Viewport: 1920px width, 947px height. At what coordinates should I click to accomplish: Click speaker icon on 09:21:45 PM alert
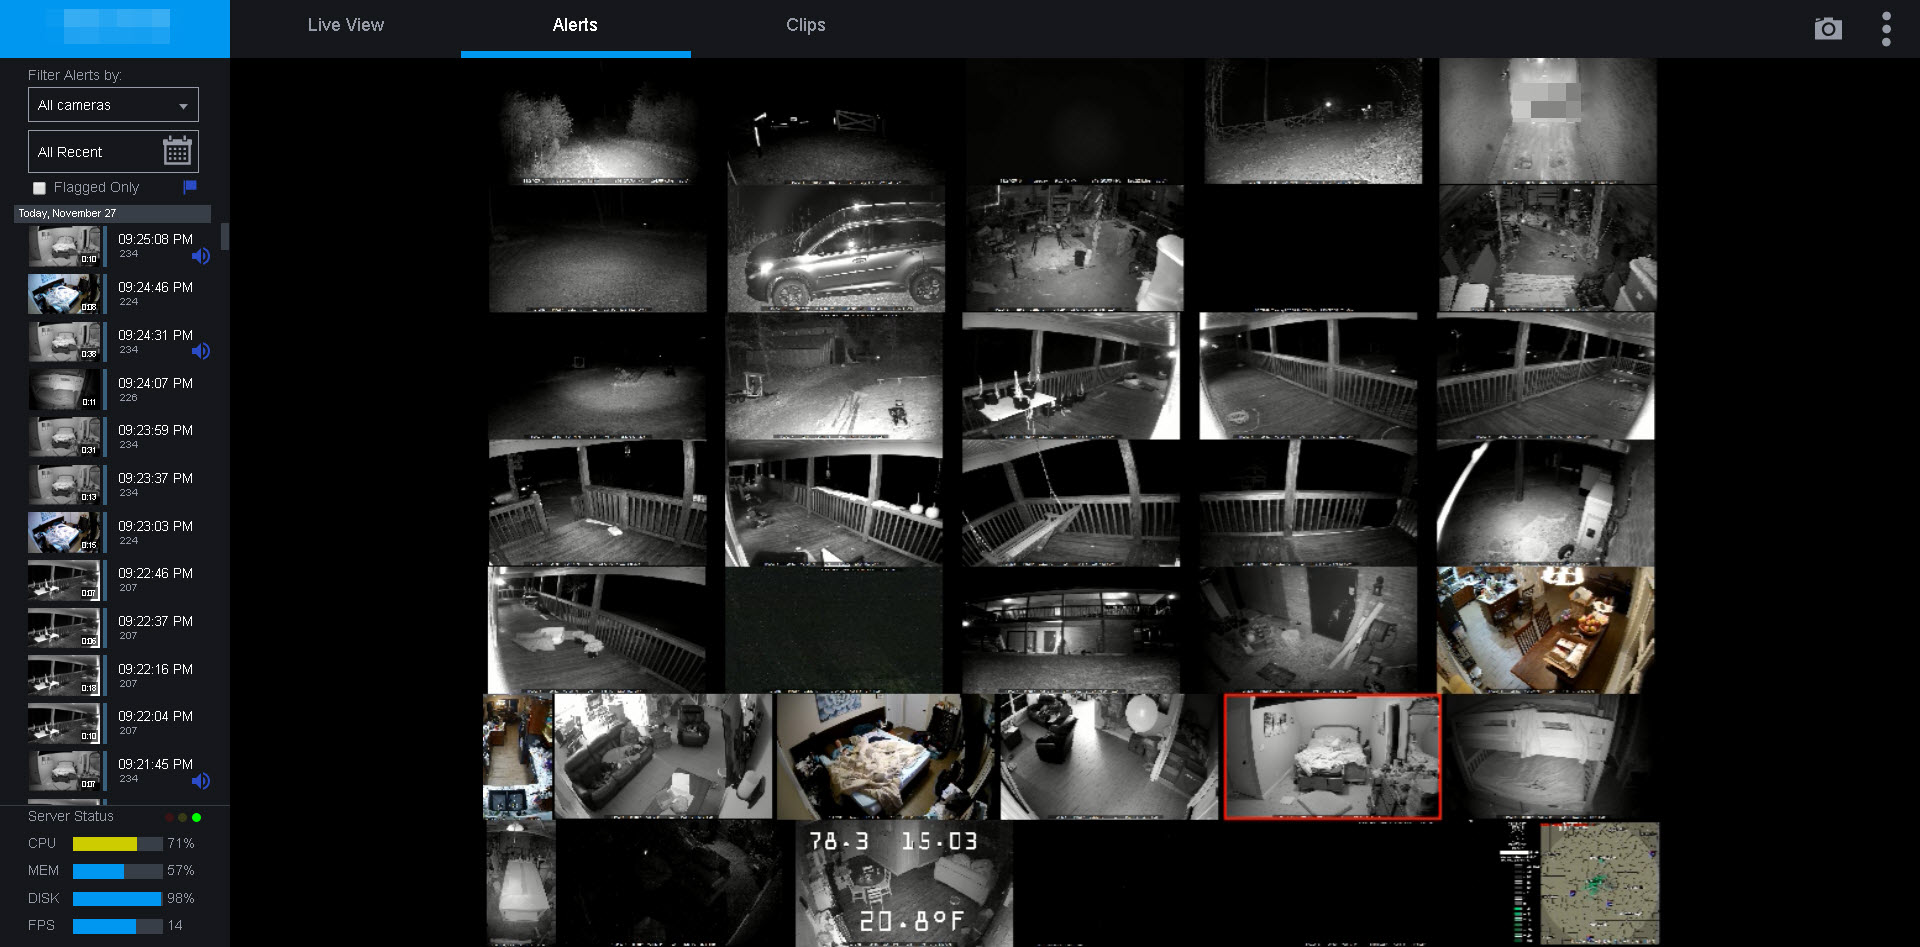pos(201,781)
